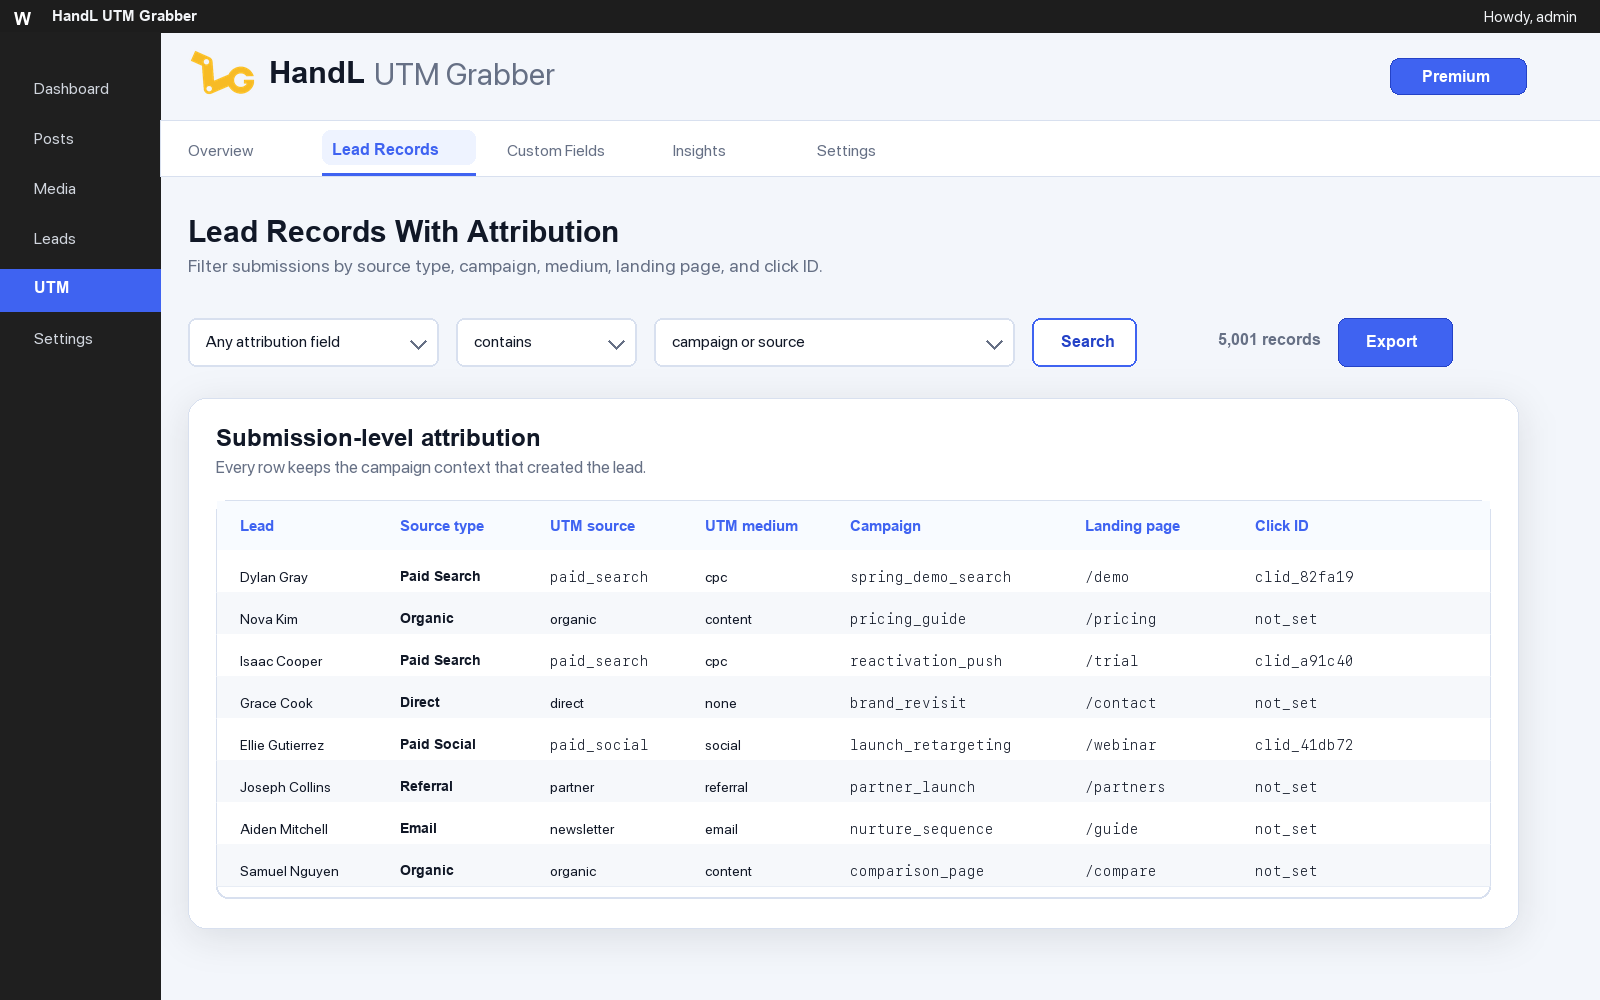Screen dimensions: 1600x1000
Task: Sort by the Lead column header
Action: click(257, 526)
